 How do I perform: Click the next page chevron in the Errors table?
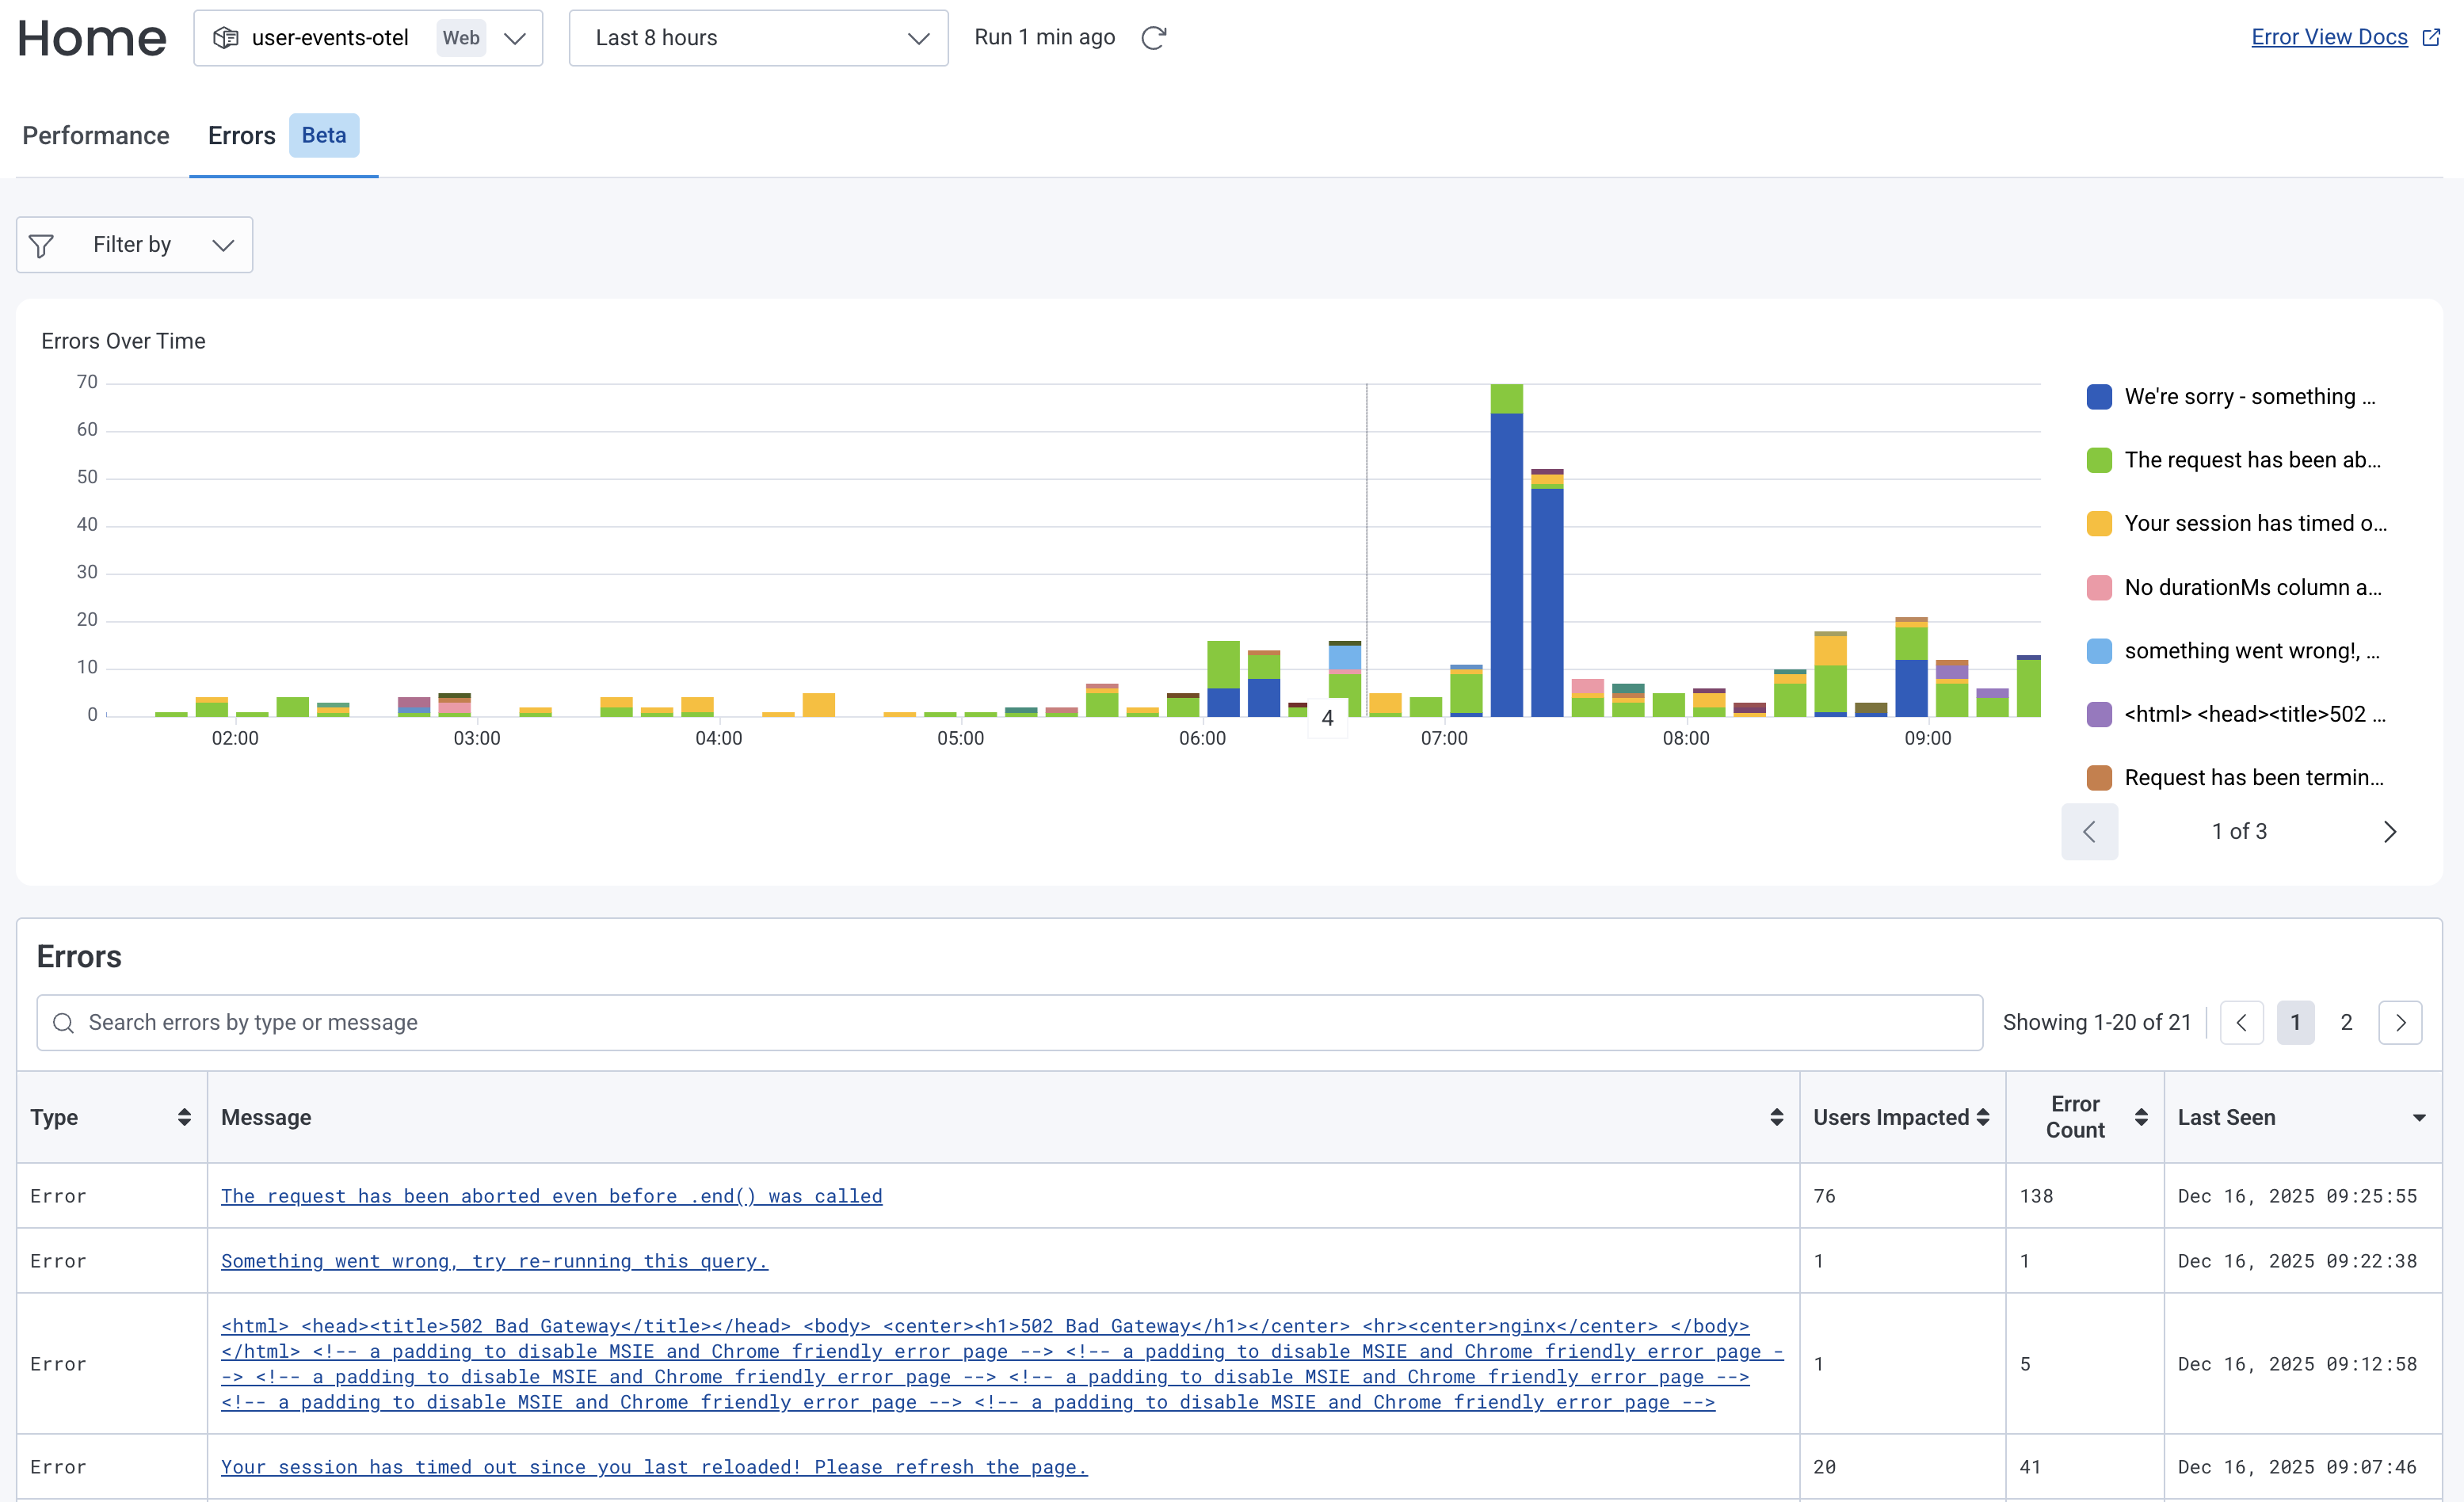[2400, 1022]
